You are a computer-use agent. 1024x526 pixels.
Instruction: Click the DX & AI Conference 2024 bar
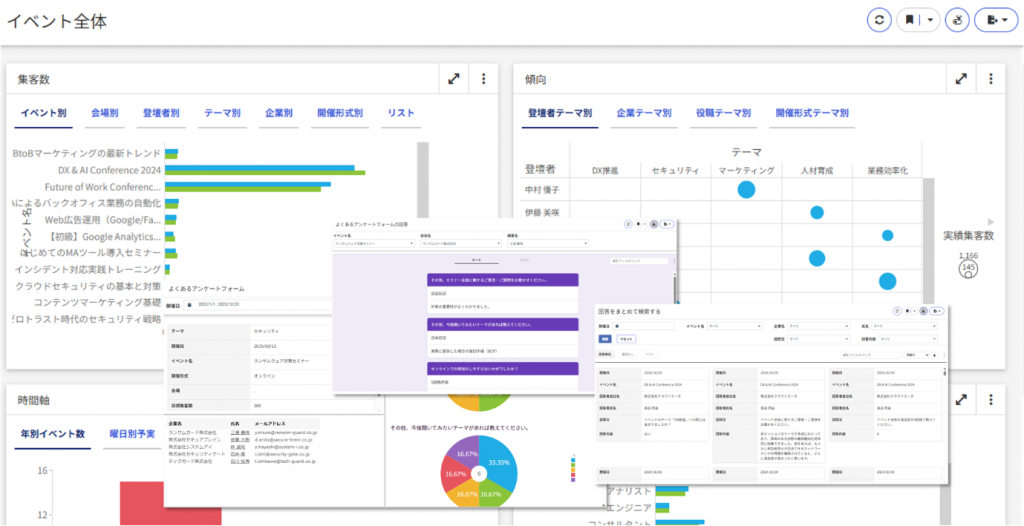point(260,170)
